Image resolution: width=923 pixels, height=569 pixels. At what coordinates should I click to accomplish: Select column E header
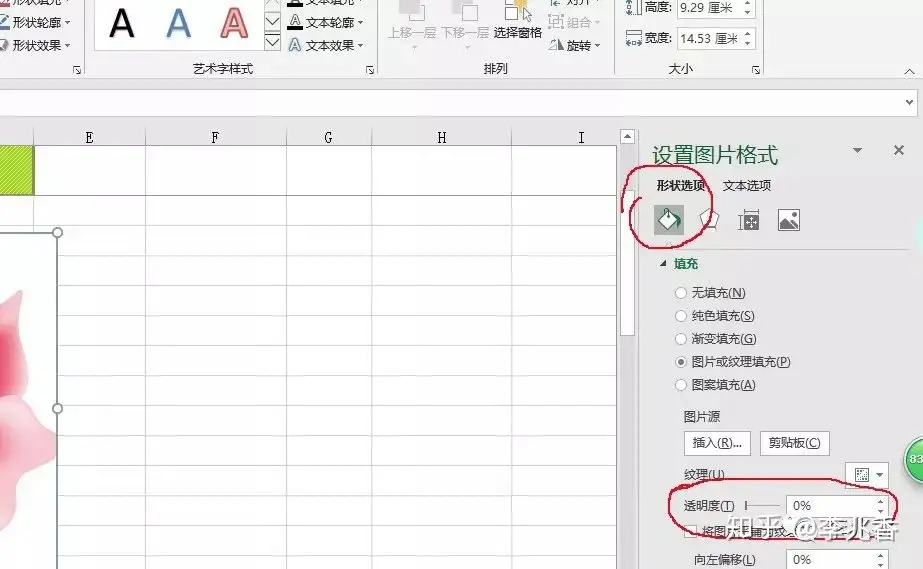pos(89,137)
